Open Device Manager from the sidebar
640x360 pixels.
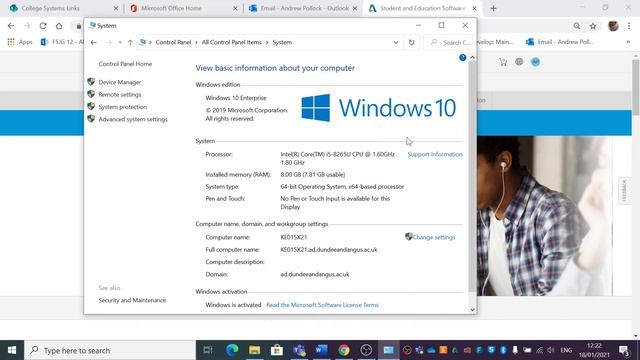pos(120,82)
